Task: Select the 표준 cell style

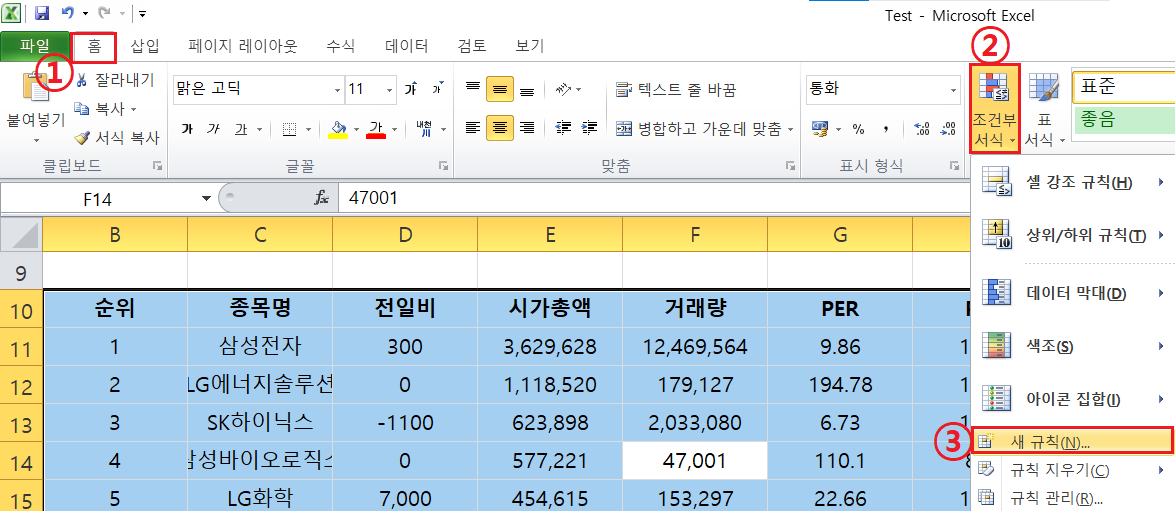Action: (x=1123, y=86)
